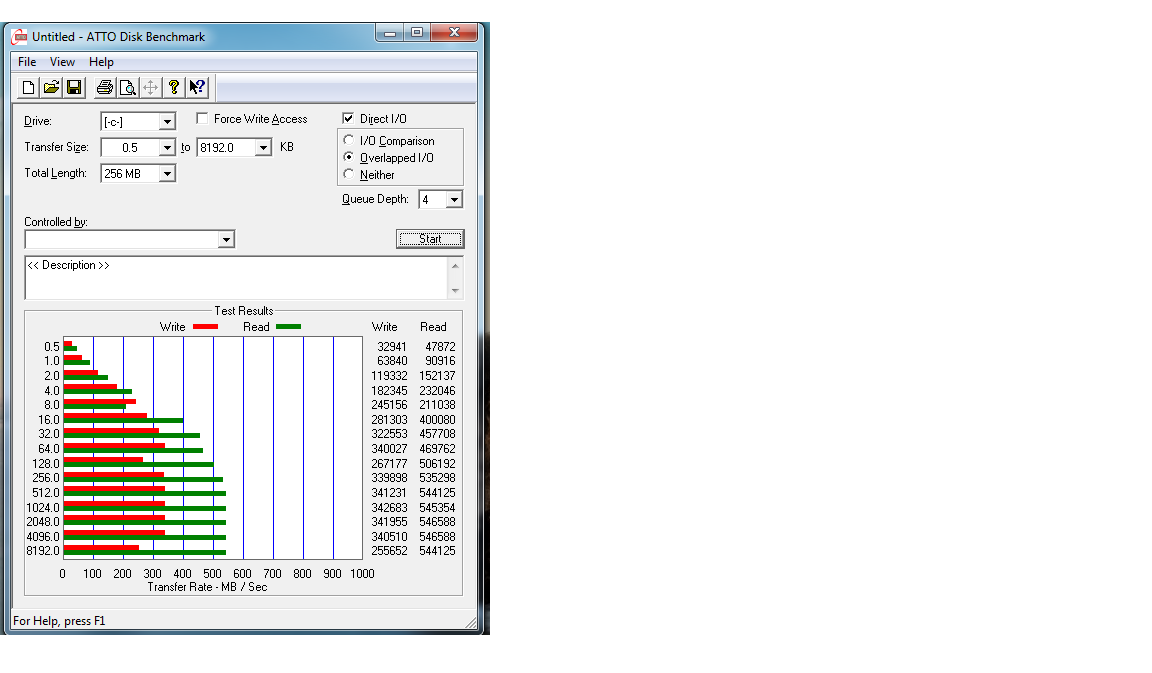Image resolution: width=1152 pixels, height=673 pixels.
Task: Create a new benchmark file
Action: pos(28,88)
